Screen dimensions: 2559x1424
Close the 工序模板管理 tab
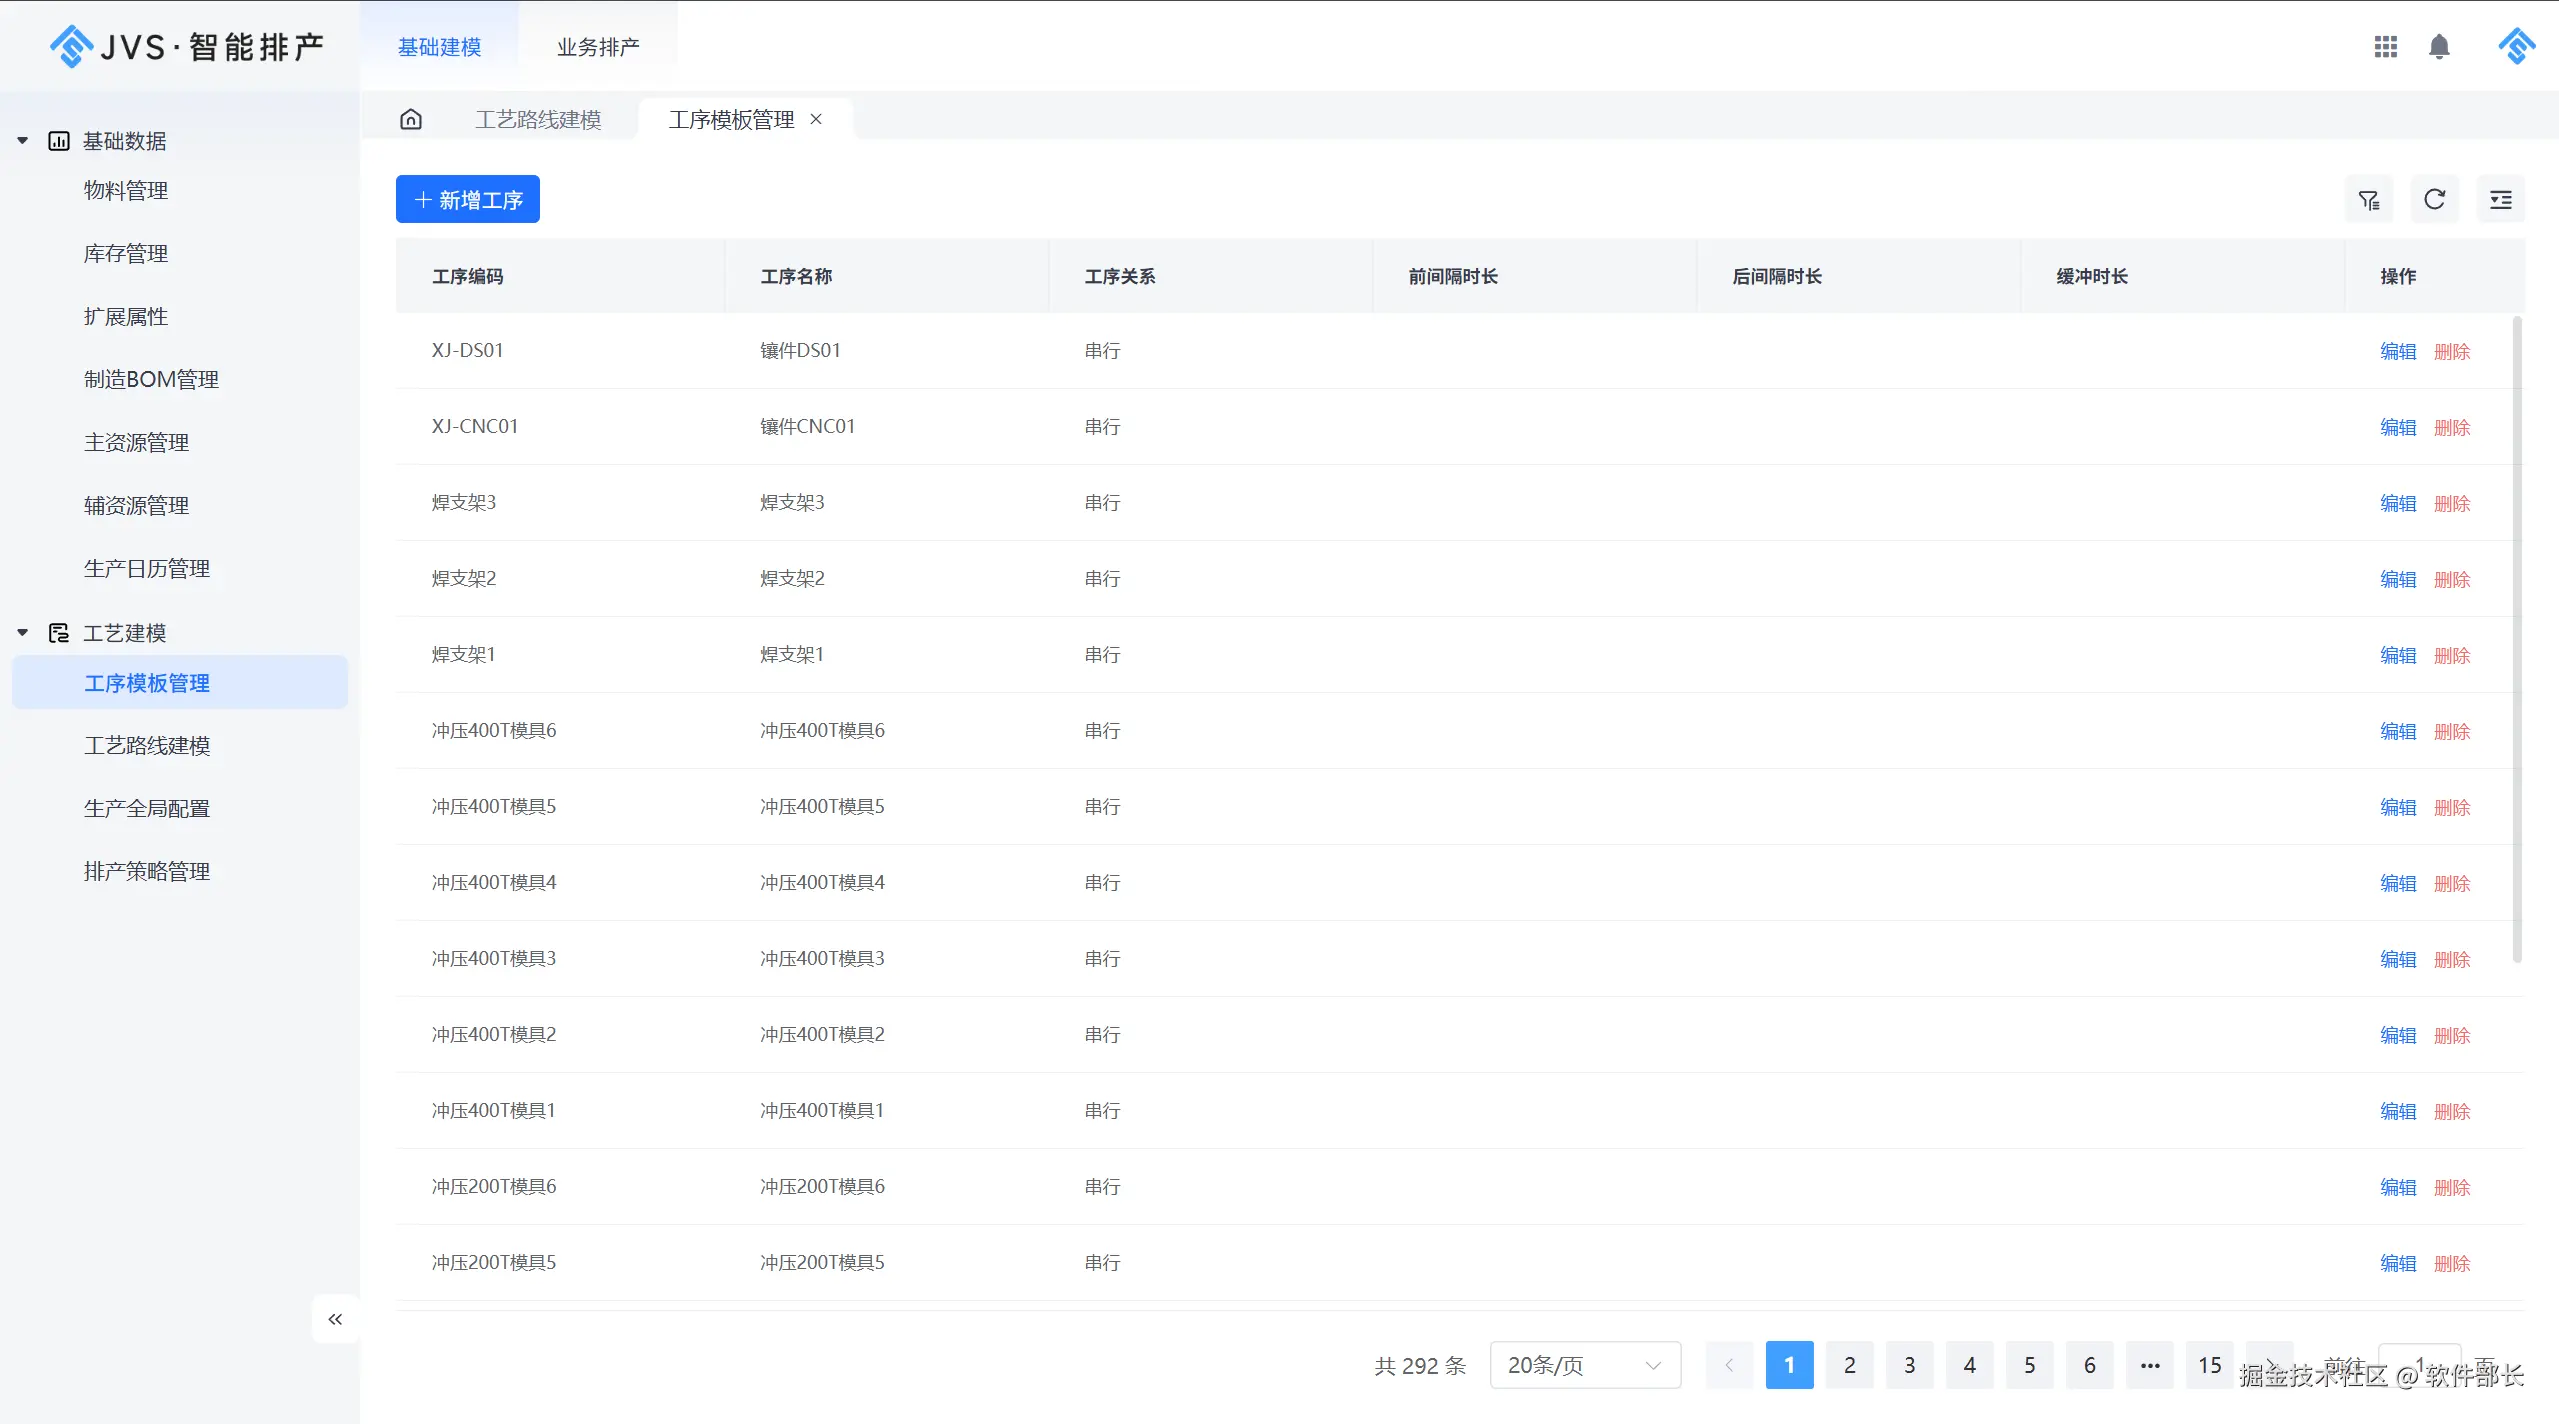coord(816,119)
